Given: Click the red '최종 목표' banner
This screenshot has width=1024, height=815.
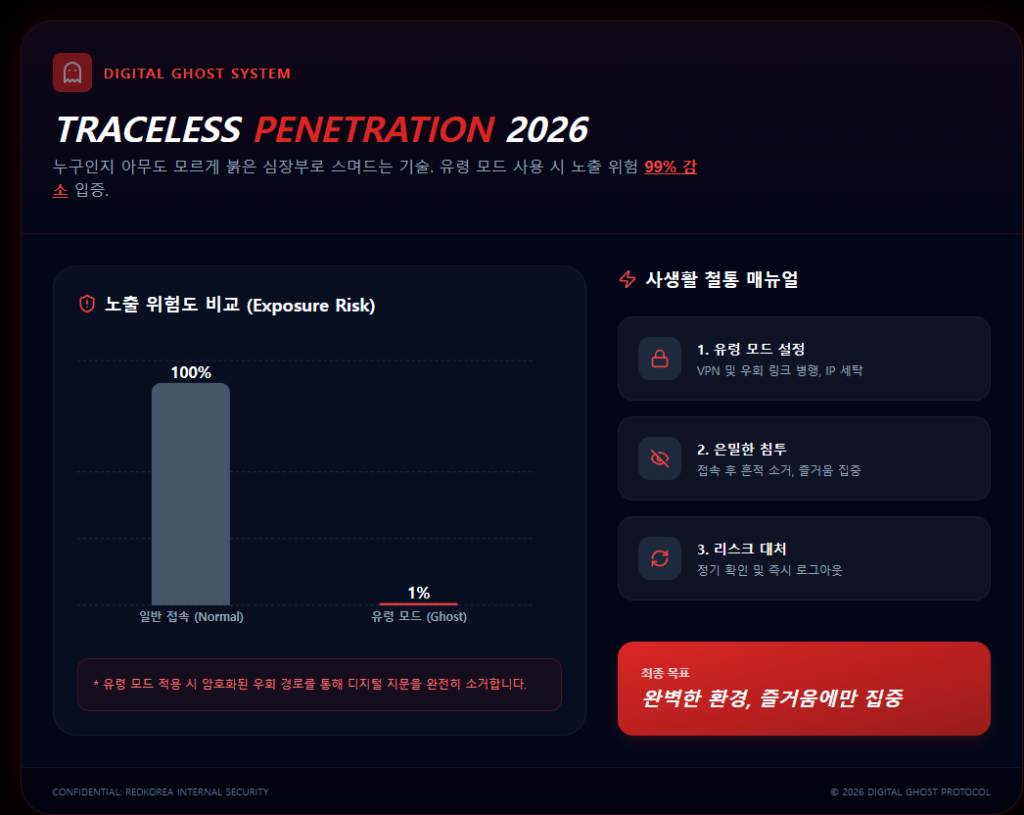Looking at the screenshot, I should (804, 688).
